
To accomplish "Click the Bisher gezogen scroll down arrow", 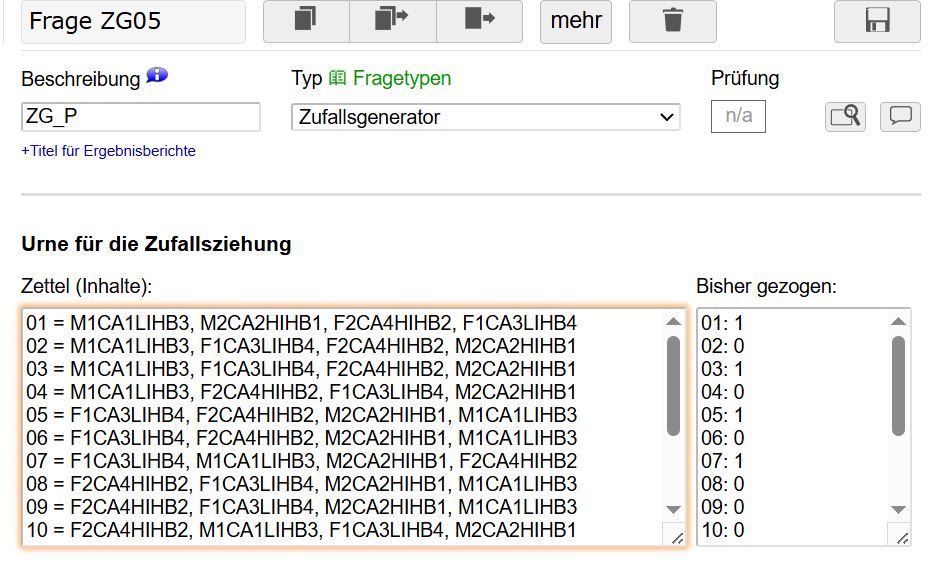I will tap(899, 510).
